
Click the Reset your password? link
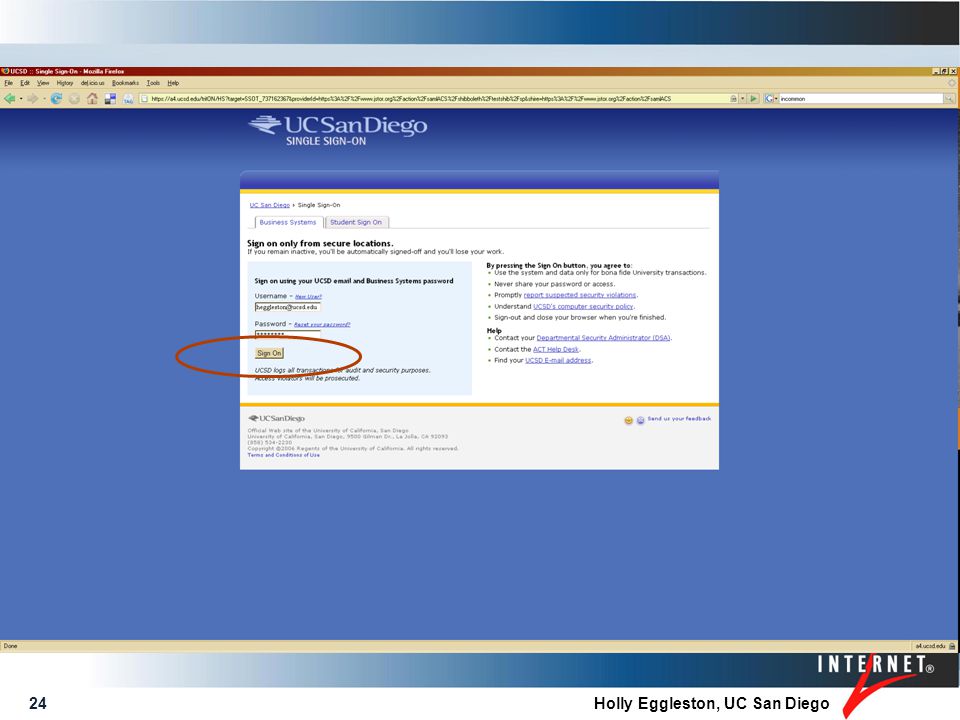(x=322, y=324)
